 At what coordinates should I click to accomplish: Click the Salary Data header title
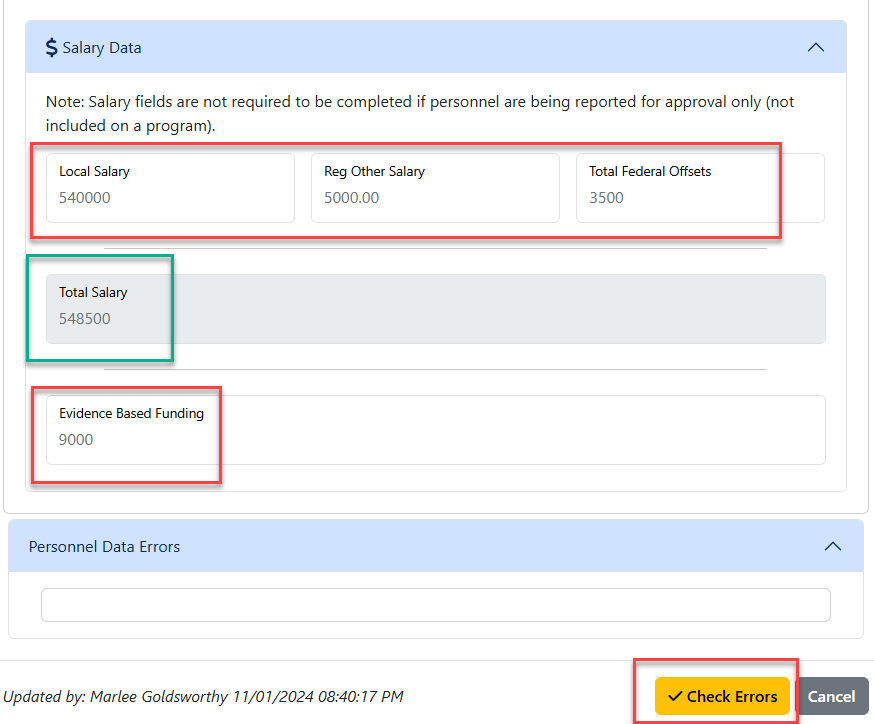coord(101,48)
